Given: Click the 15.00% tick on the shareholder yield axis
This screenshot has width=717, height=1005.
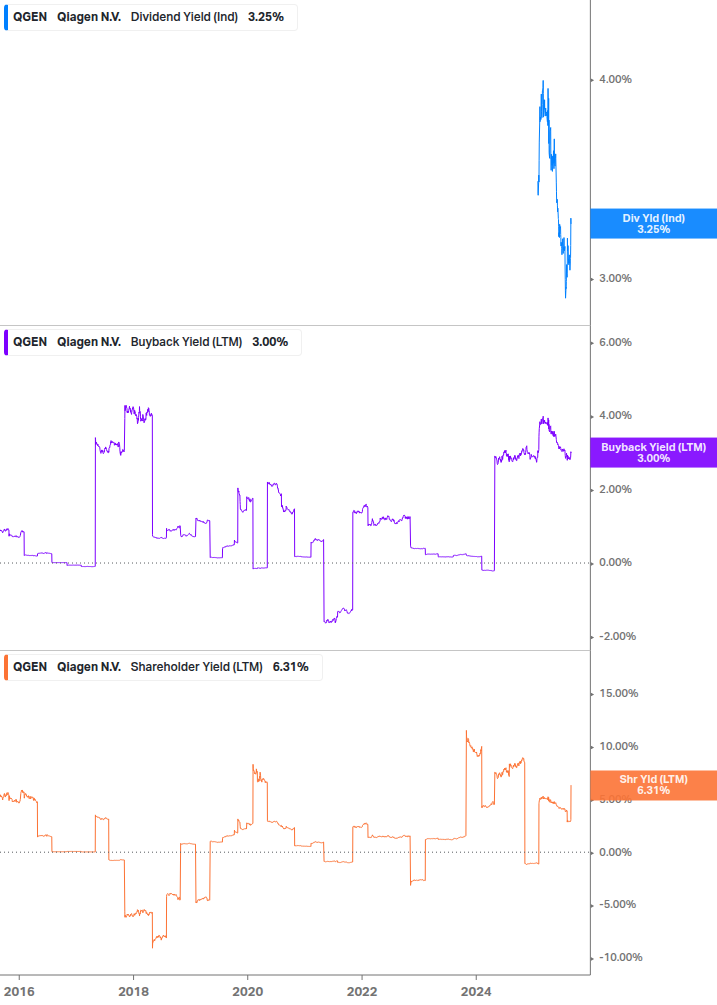Looking at the screenshot, I should [x=618, y=694].
